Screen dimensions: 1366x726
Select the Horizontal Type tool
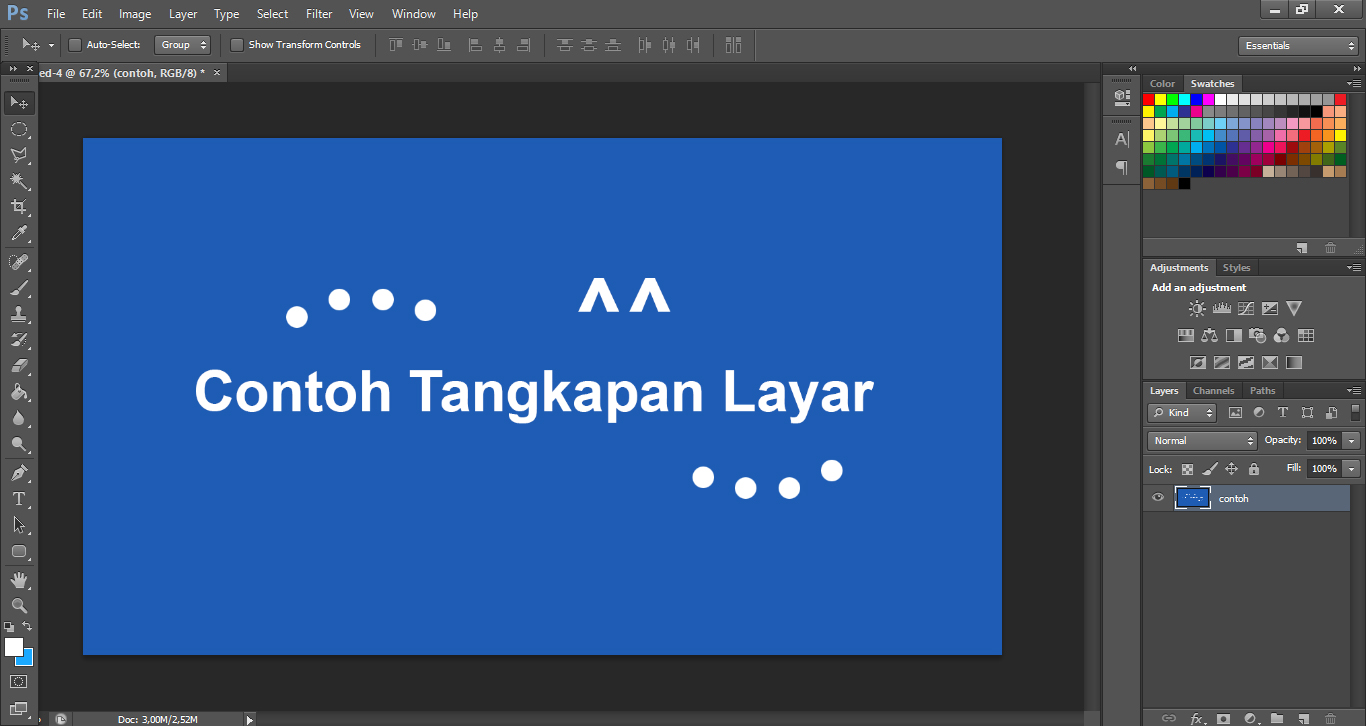point(18,499)
